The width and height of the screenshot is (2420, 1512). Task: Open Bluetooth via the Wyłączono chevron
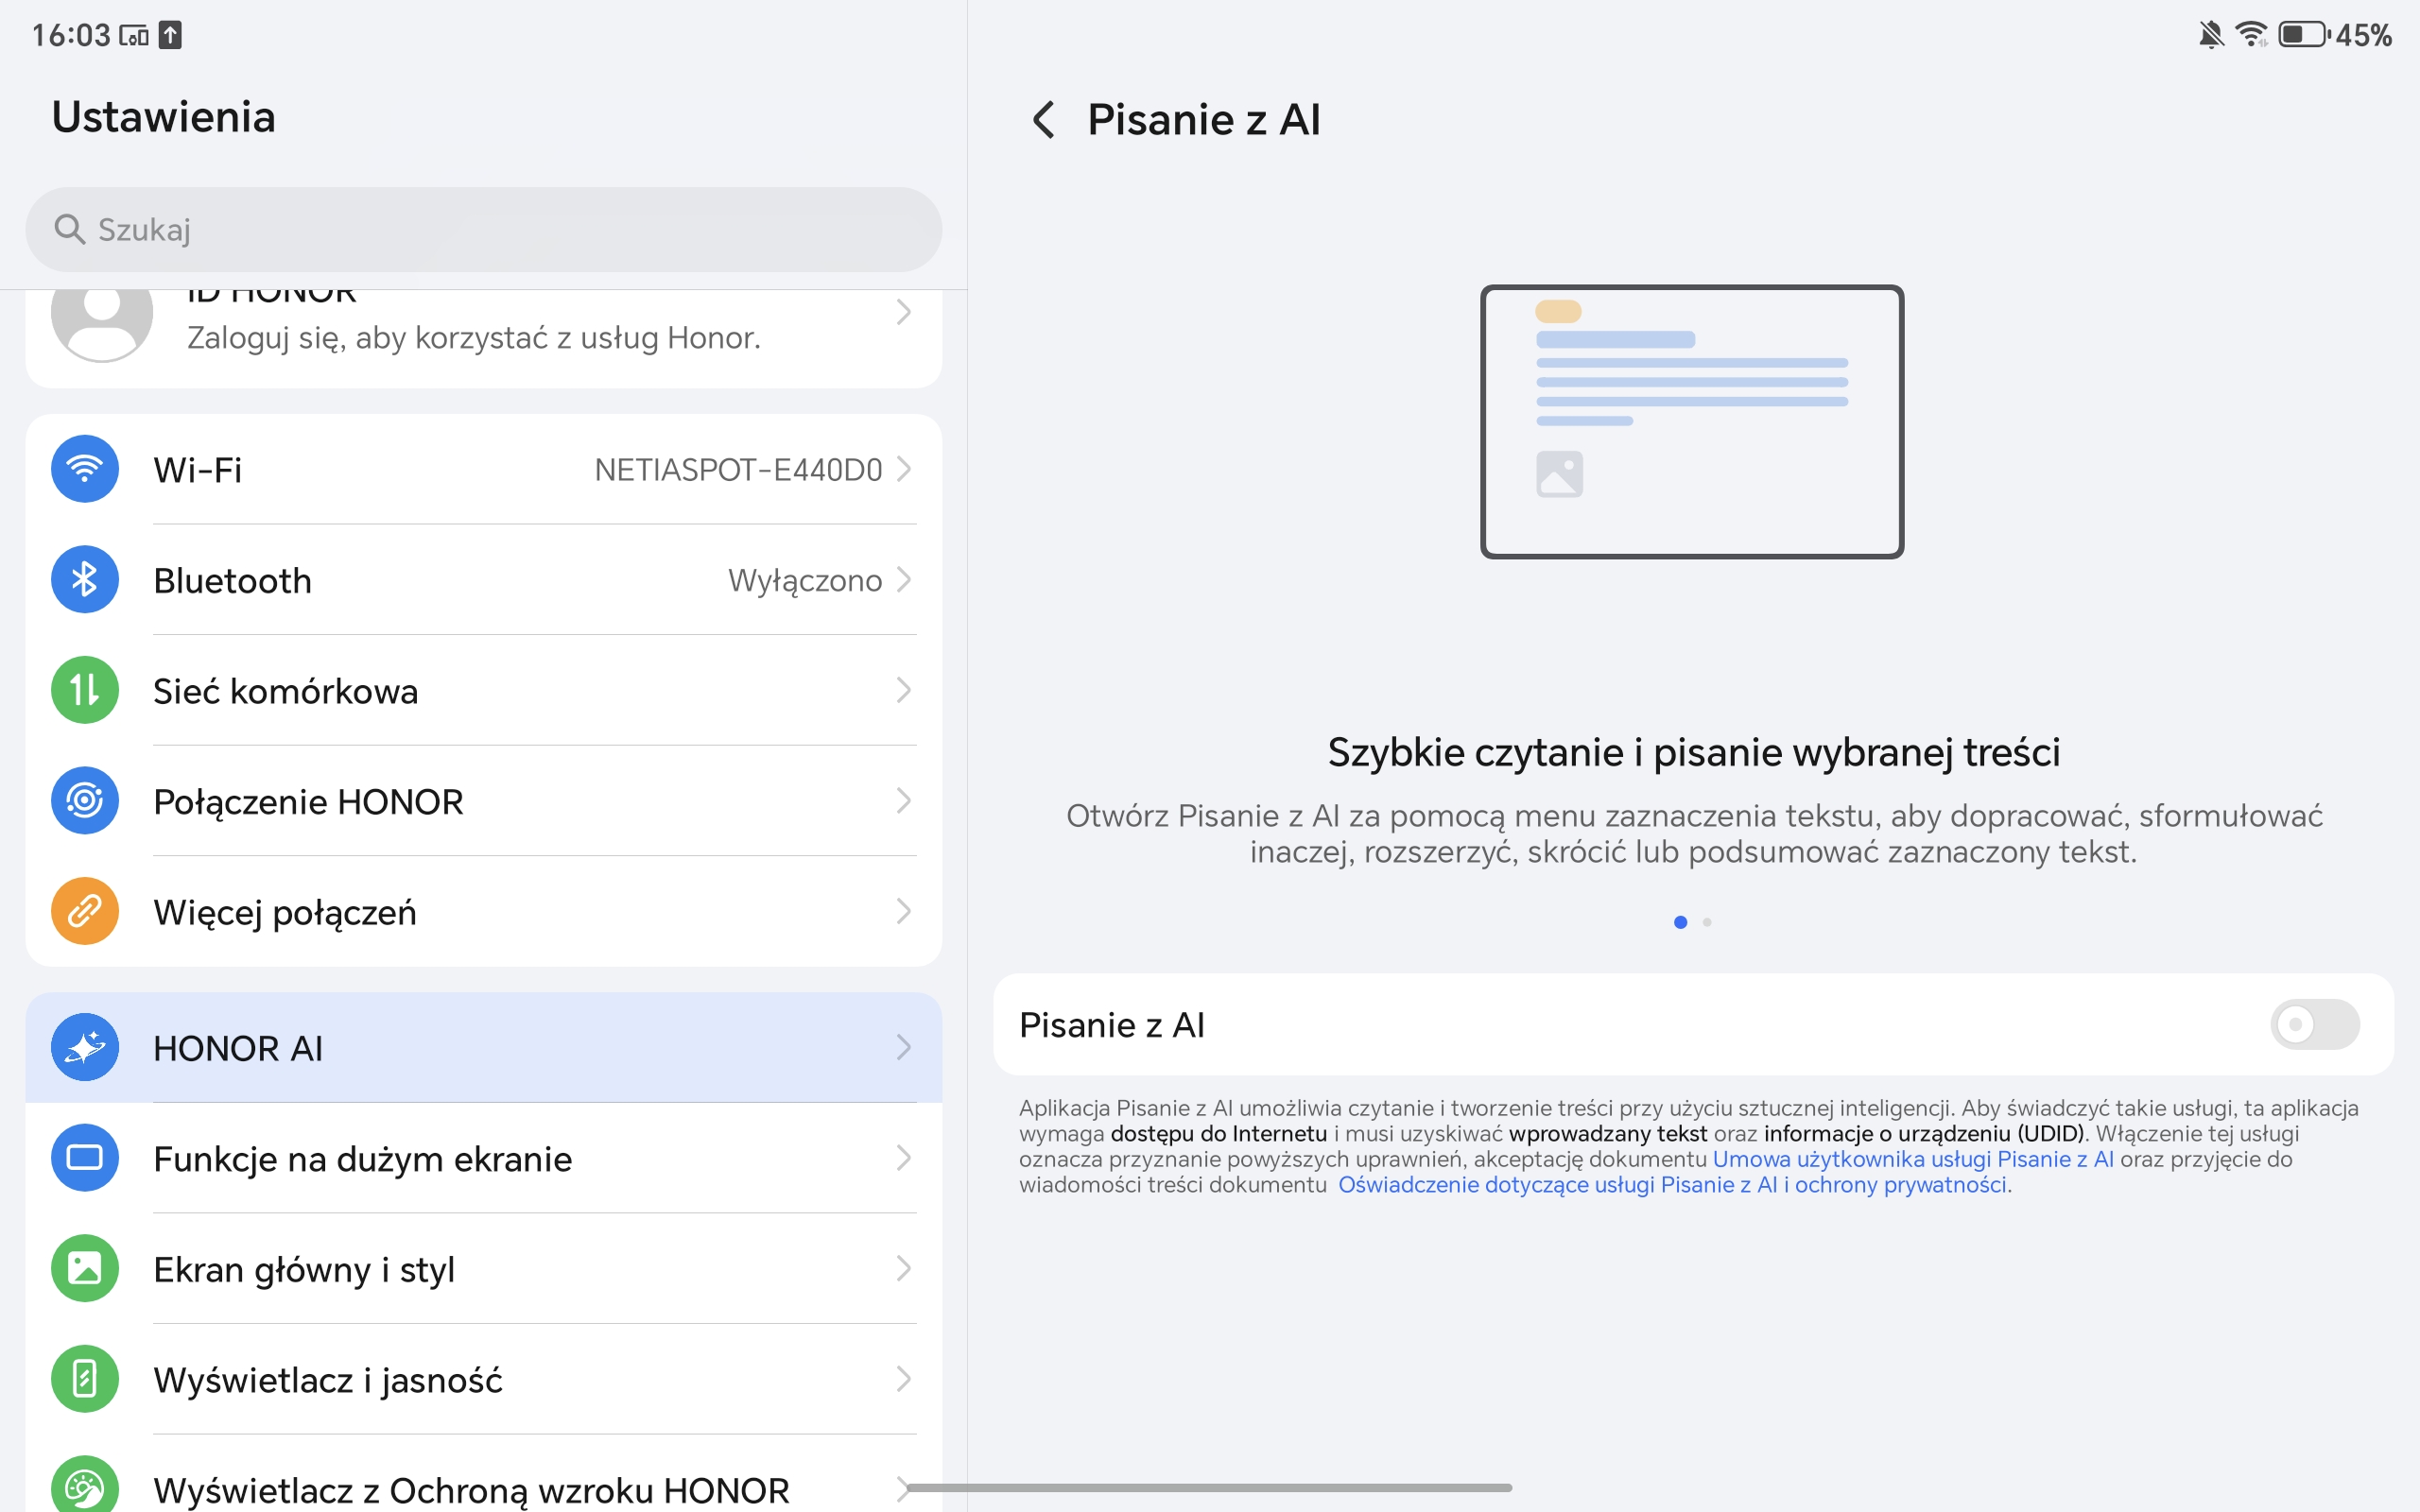(903, 580)
